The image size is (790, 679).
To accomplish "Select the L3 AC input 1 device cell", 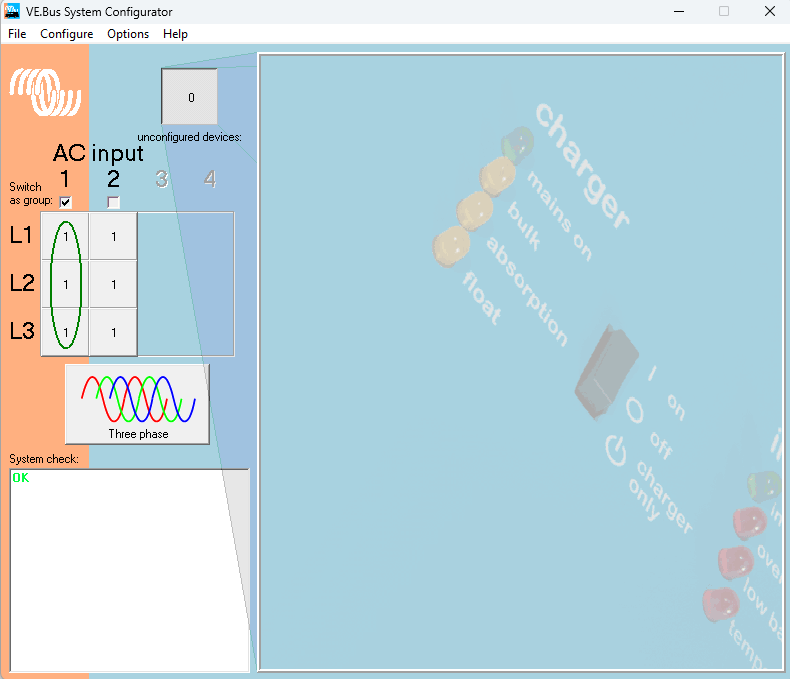I will coord(65,332).
